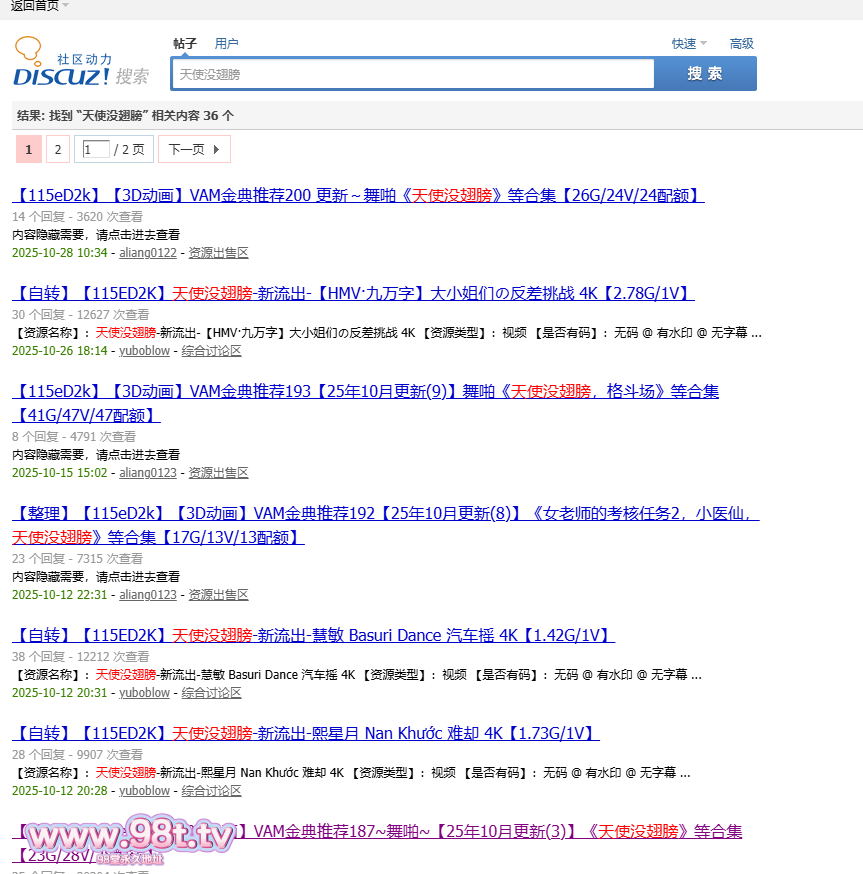This screenshot has width=863, height=874.
Task: Select page 1 in pagination
Action: coord(29,149)
